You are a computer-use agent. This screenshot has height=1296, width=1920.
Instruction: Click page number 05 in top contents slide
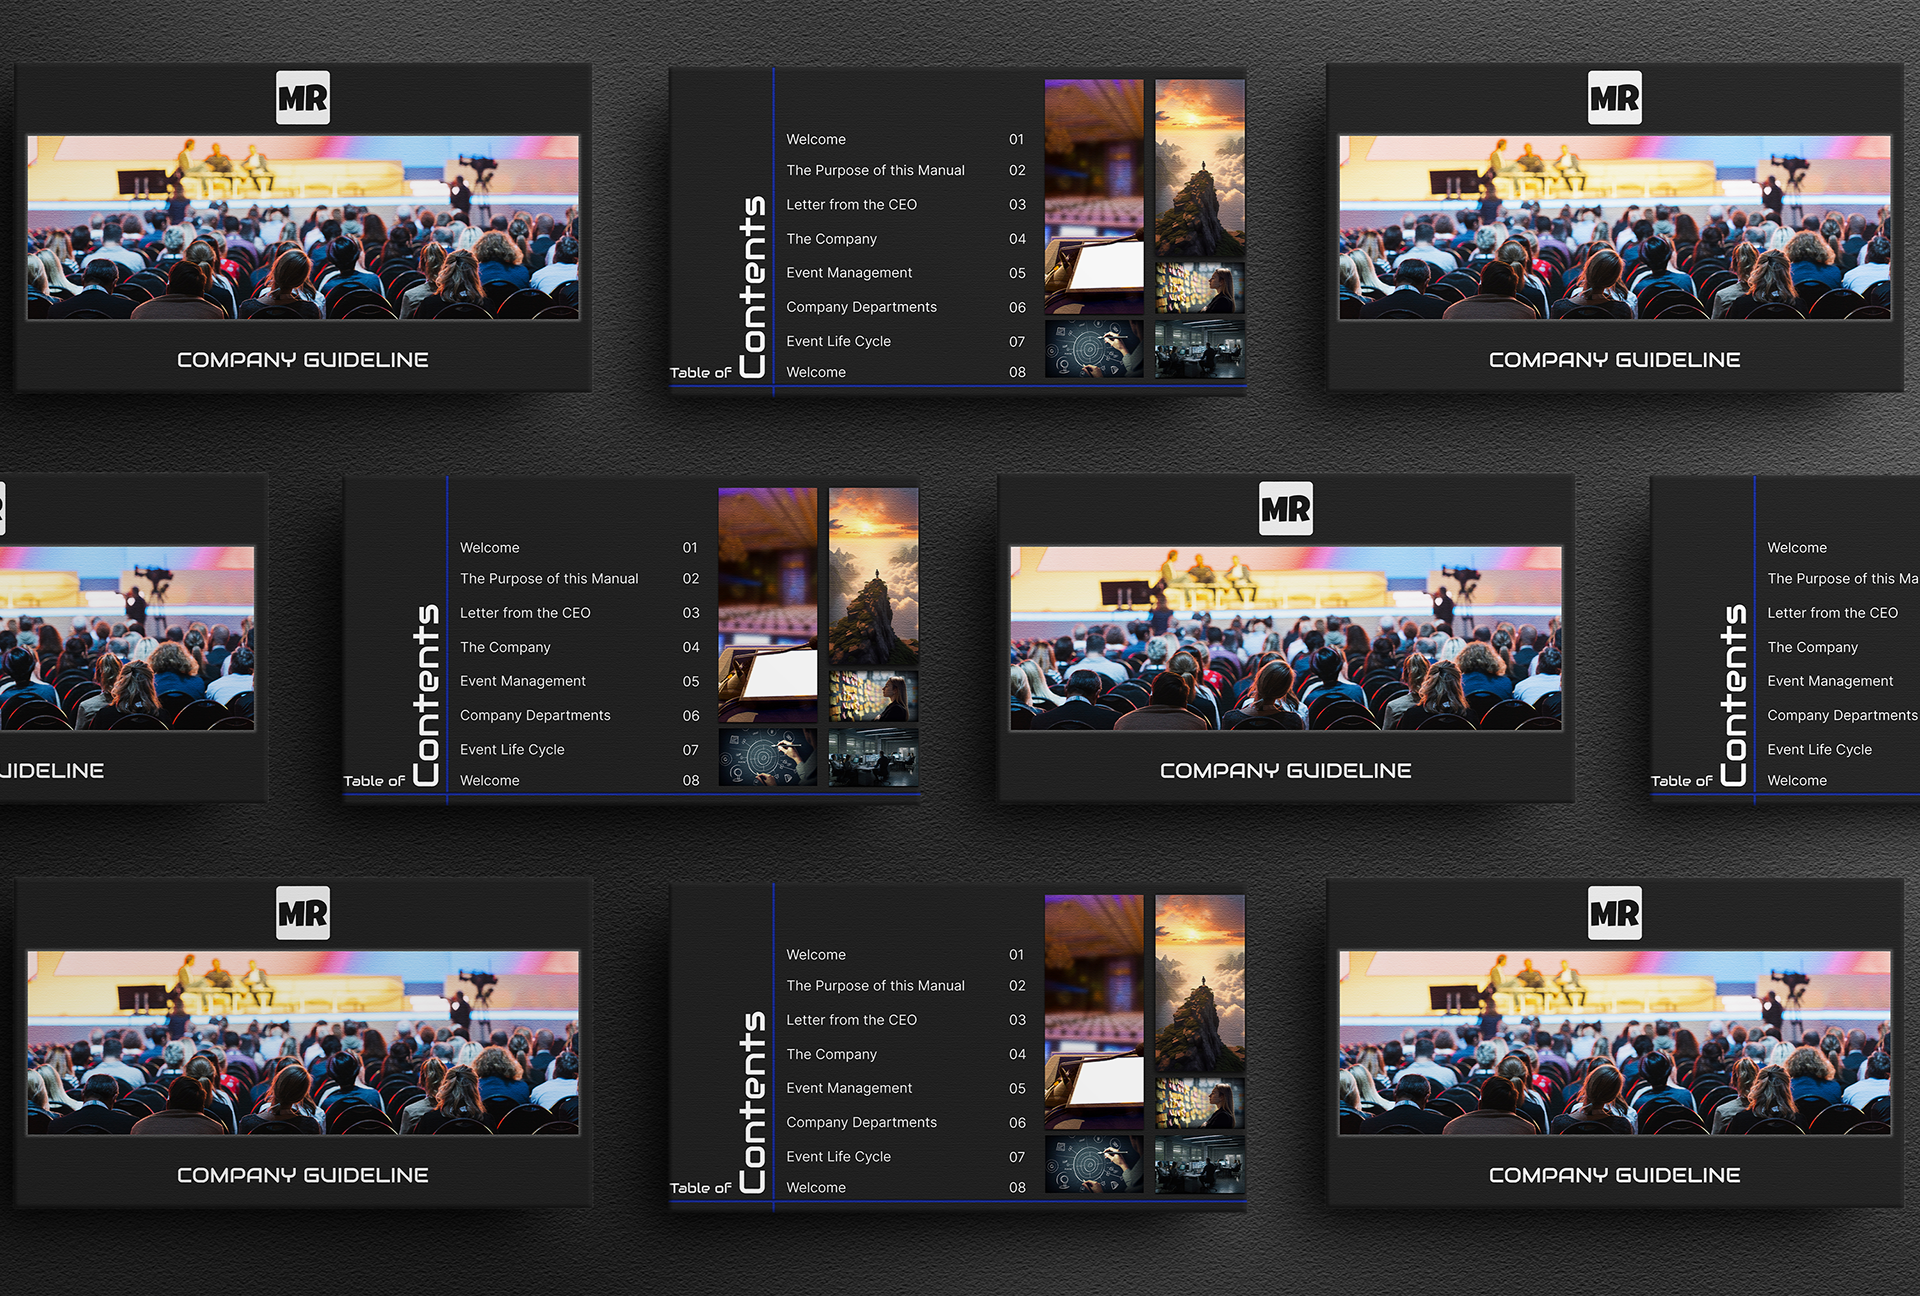coord(1017,273)
